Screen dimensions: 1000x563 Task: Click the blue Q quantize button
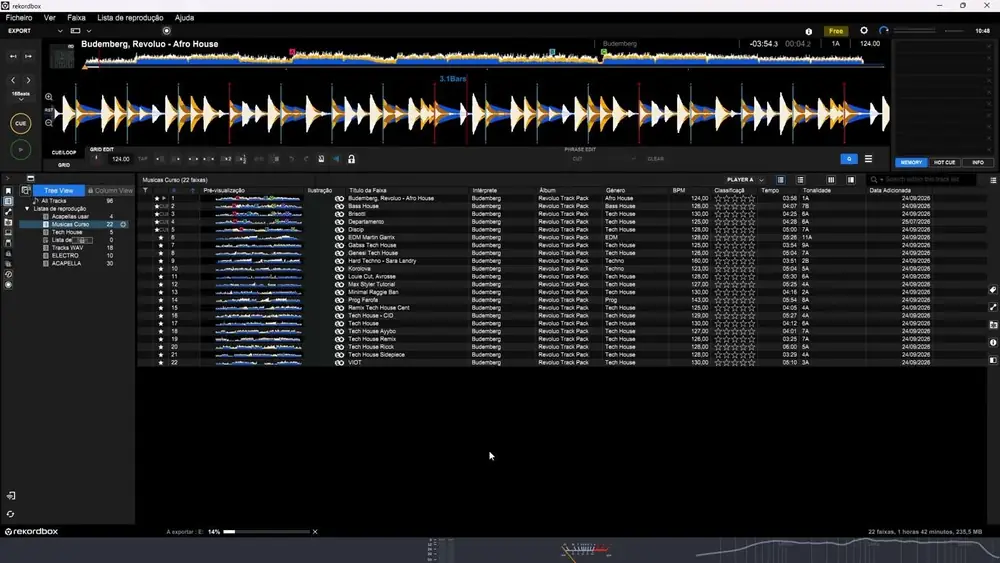point(849,159)
